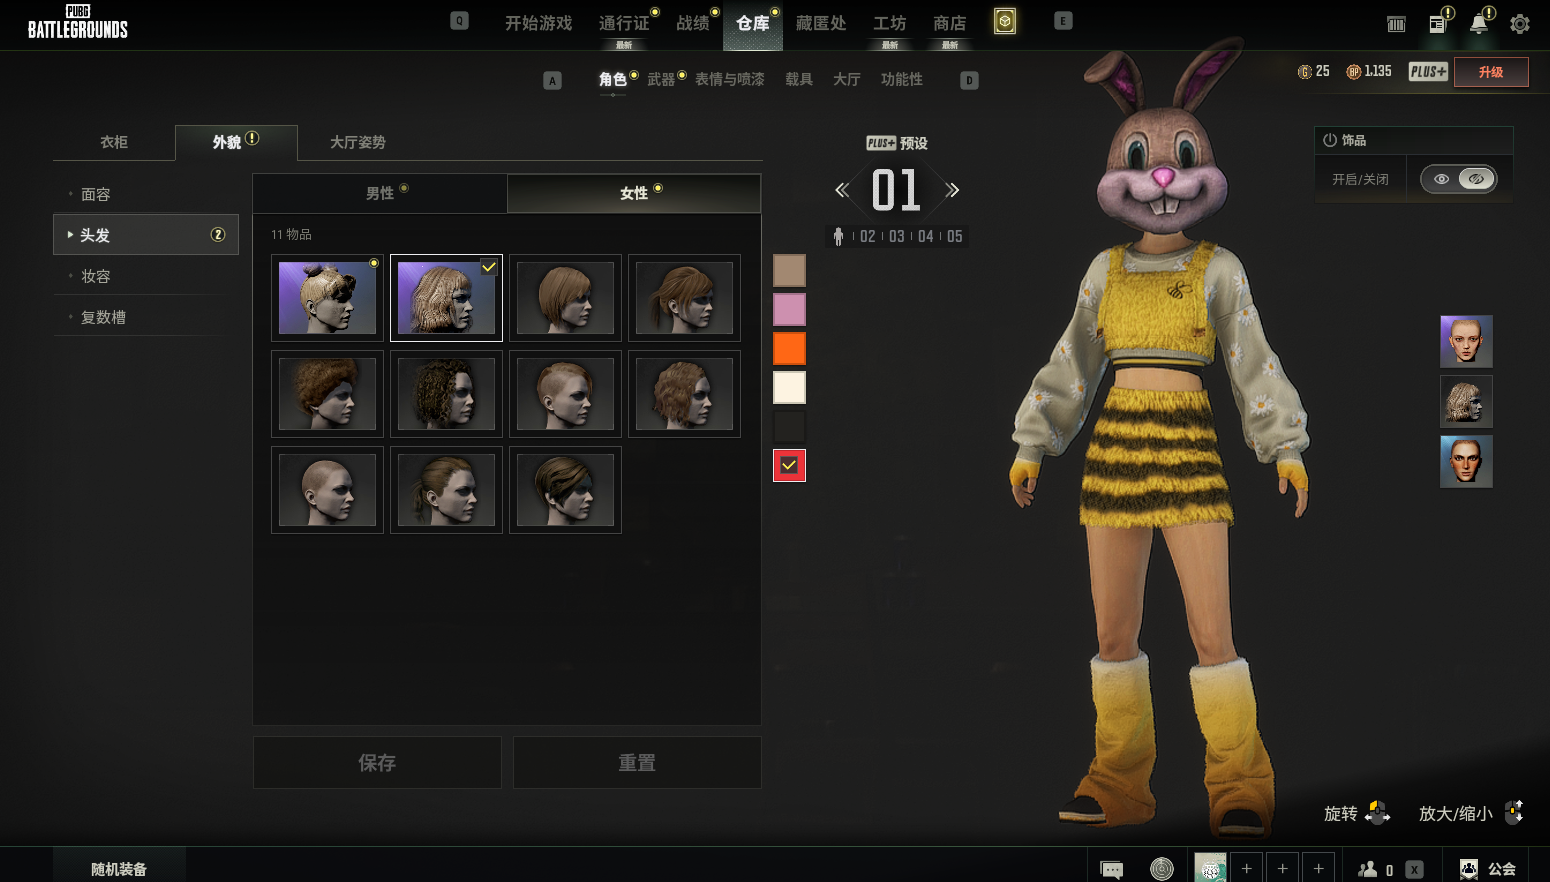Screen dimensions: 1550x882
Task: Open the 衣柜 wardrobe tab
Action: tap(114, 142)
